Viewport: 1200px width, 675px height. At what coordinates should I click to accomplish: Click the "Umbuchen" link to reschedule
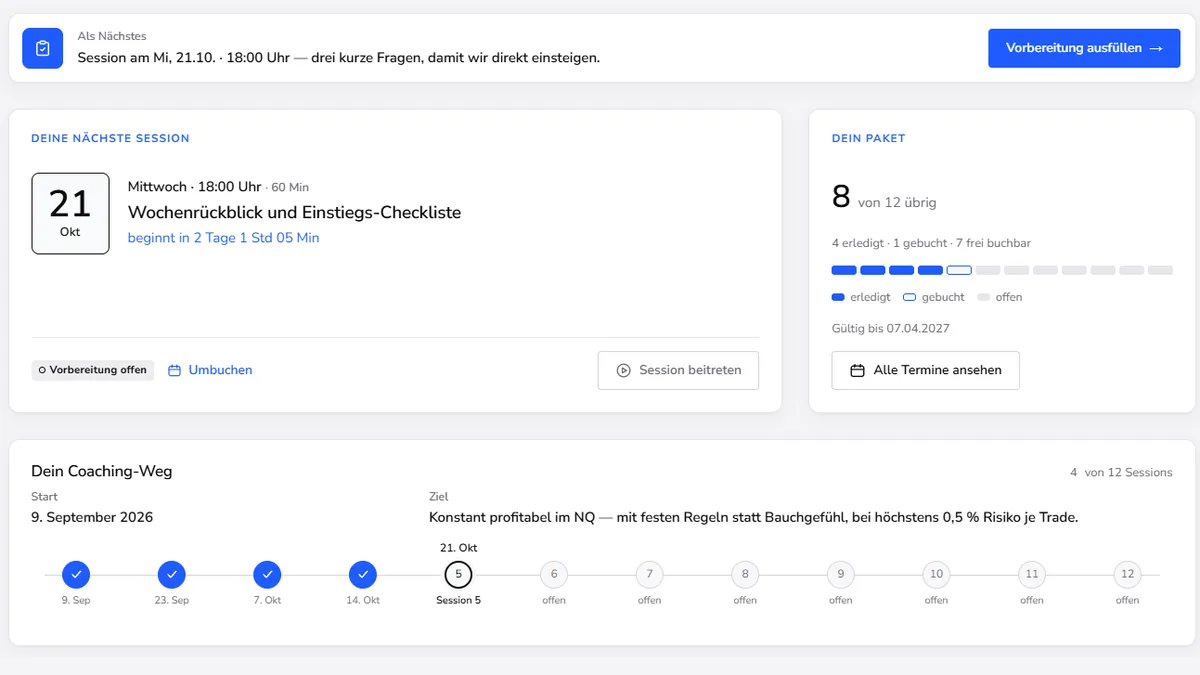coord(210,370)
